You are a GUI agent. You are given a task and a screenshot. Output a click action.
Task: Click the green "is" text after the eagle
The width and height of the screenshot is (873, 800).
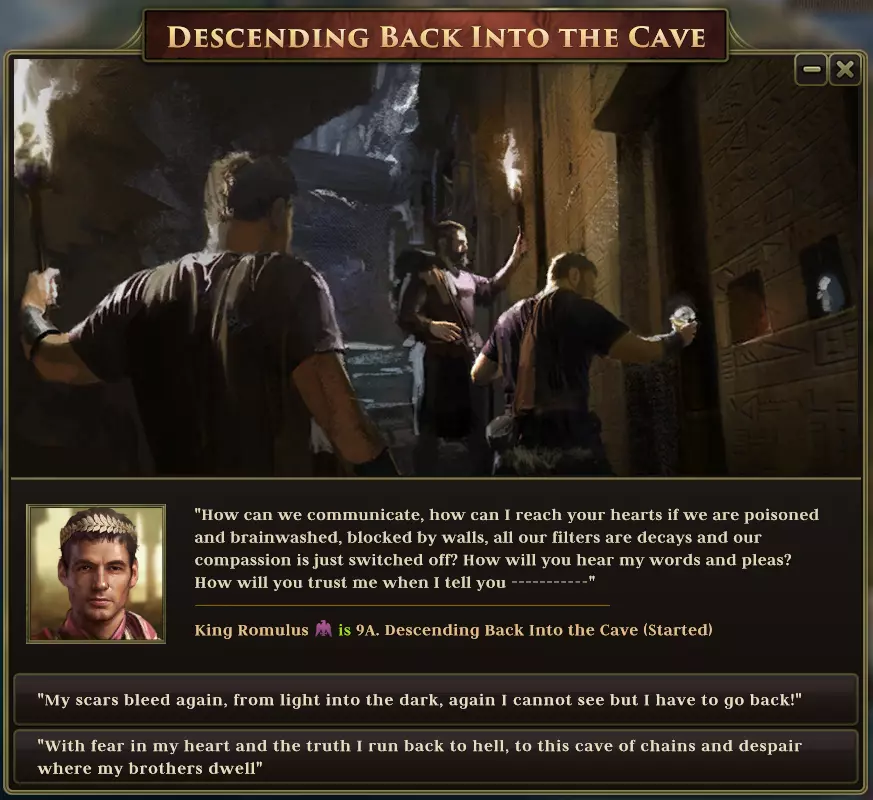(345, 630)
